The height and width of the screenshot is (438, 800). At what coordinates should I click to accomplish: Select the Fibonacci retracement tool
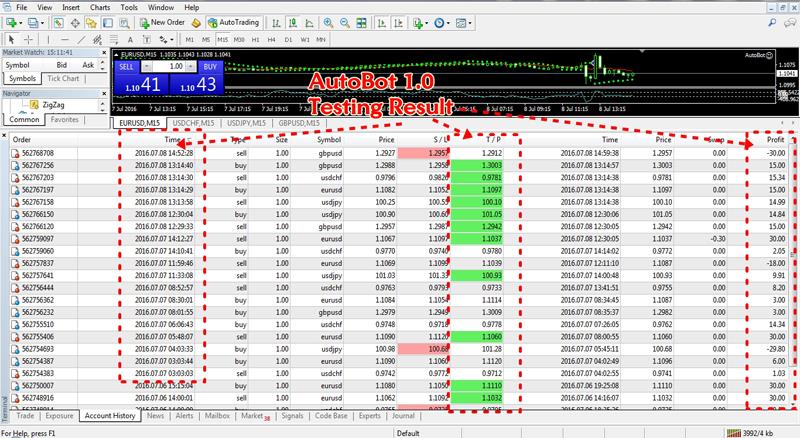click(114, 39)
